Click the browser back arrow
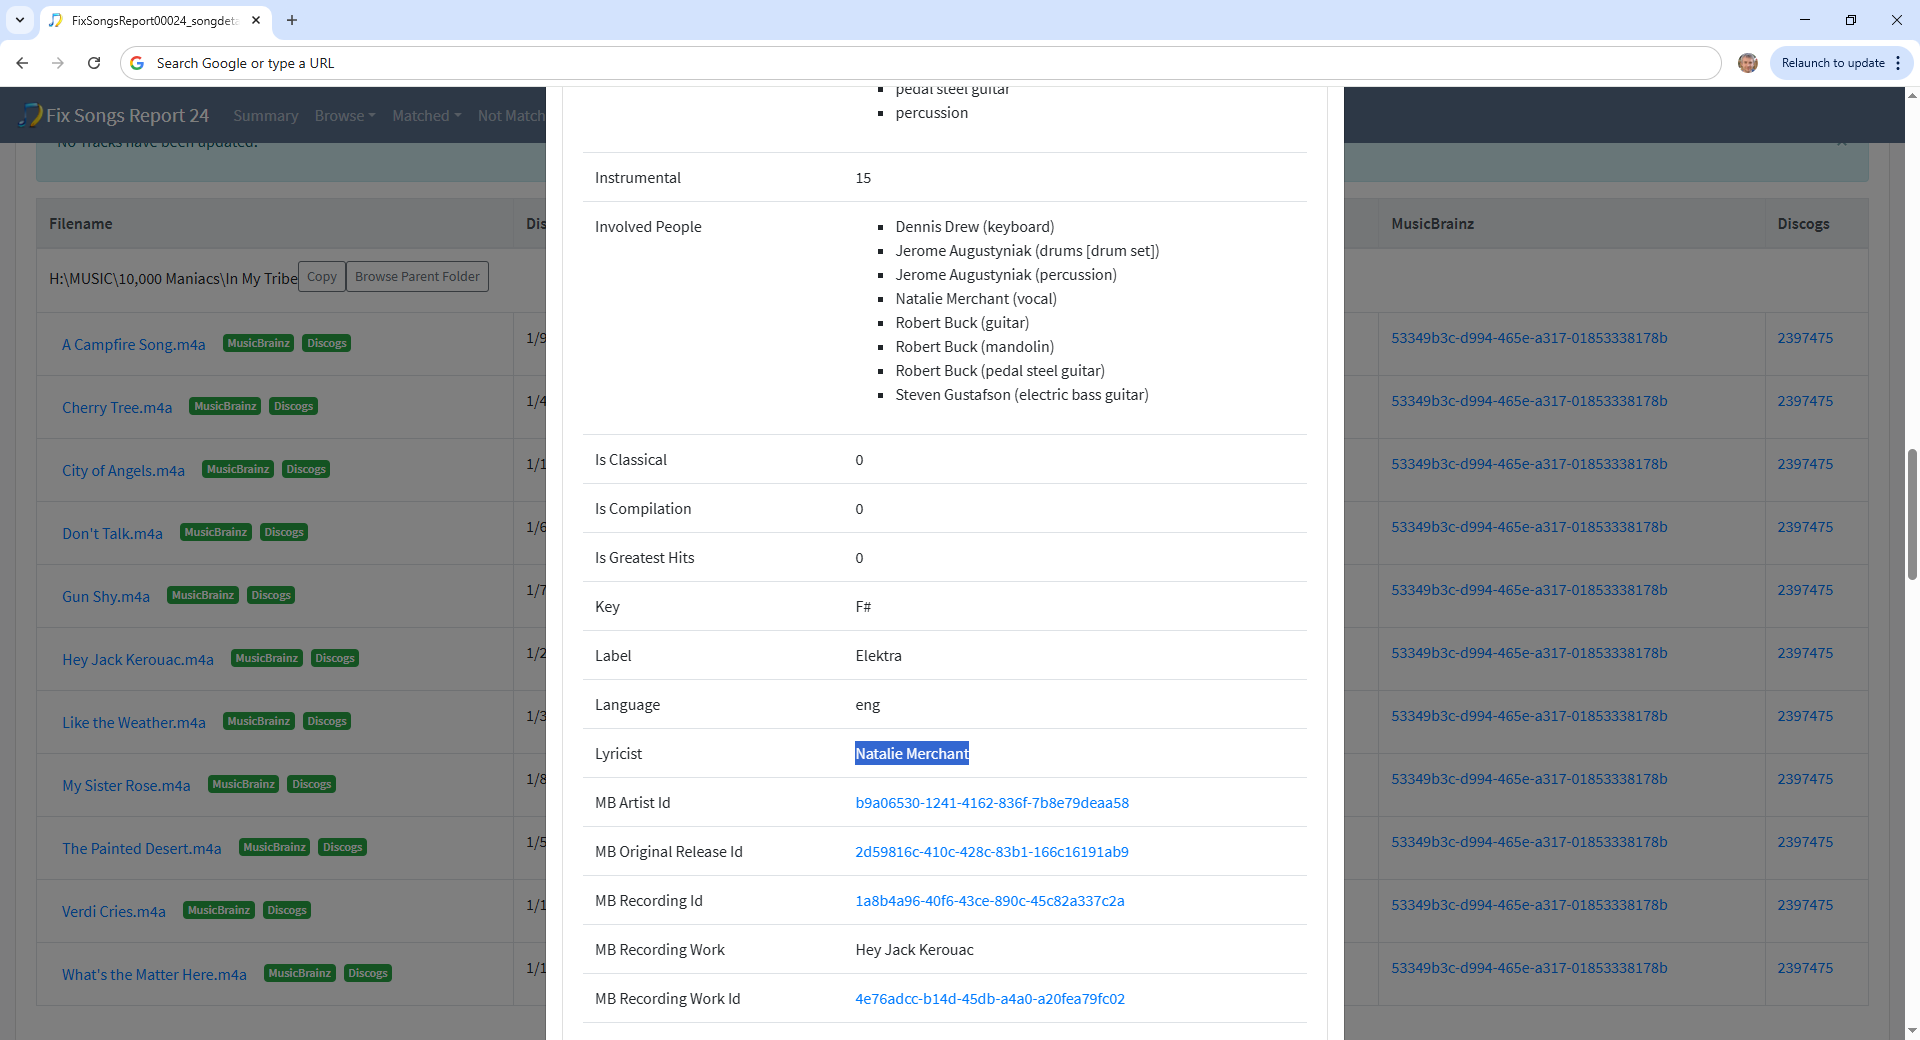The image size is (1920, 1040). [x=22, y=63]
